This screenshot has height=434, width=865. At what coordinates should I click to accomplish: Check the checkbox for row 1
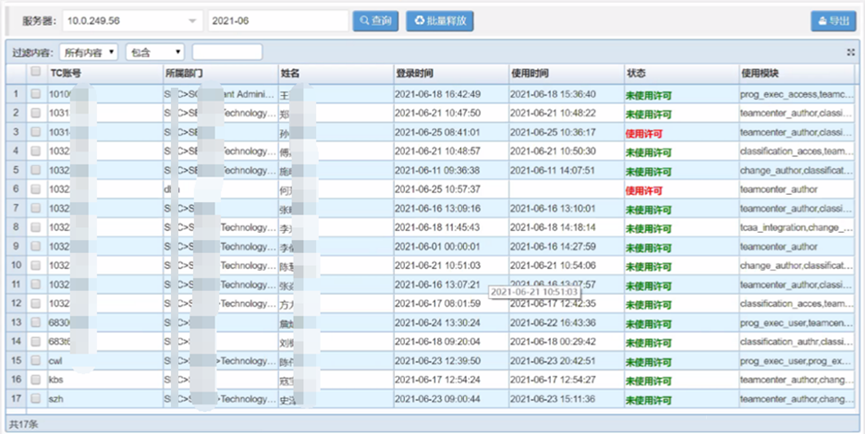(36, 94)
